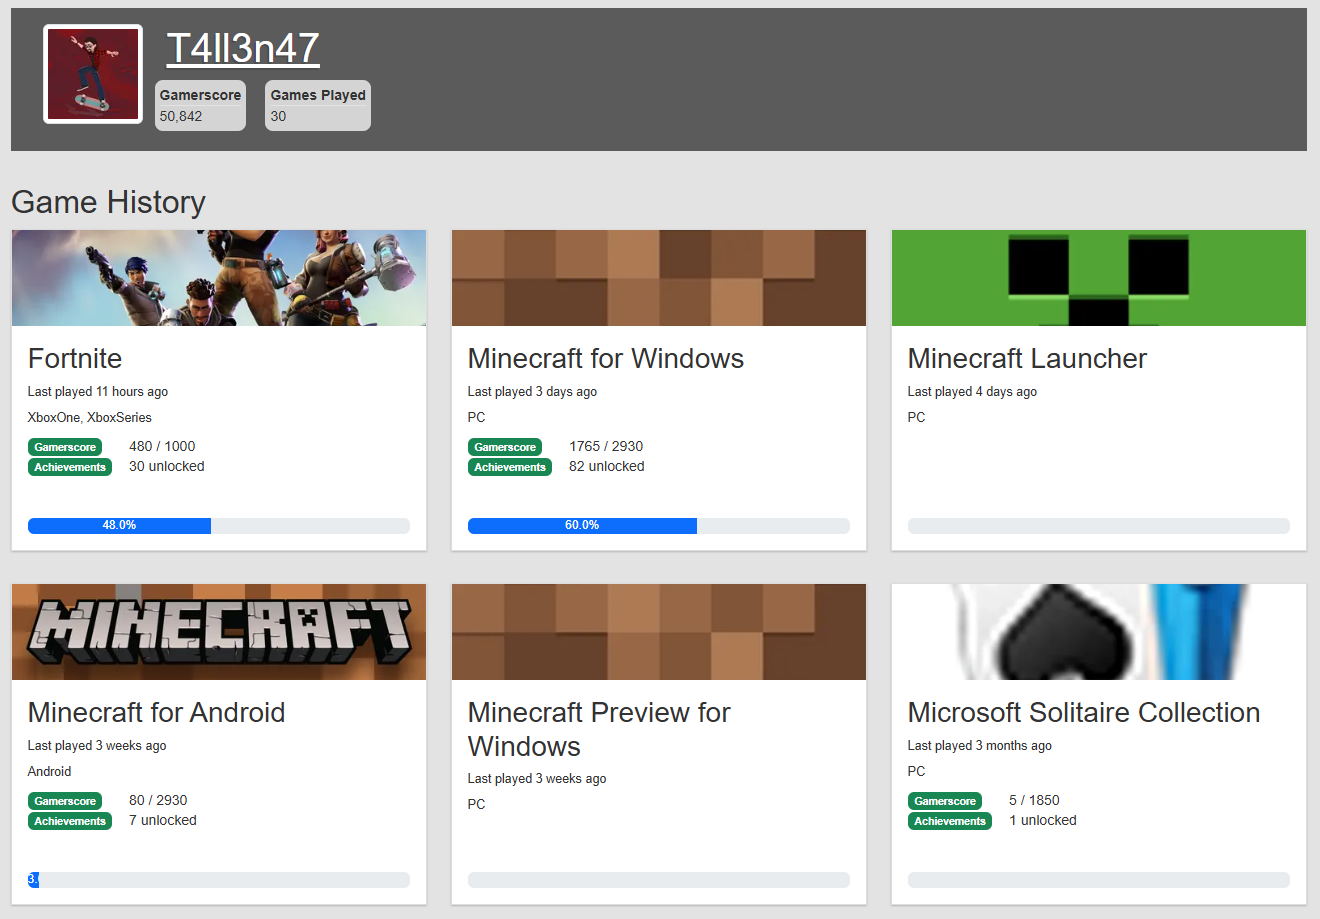
Task: Click the Game History heading
Action: pyautogui.click(x=108, y=202)
